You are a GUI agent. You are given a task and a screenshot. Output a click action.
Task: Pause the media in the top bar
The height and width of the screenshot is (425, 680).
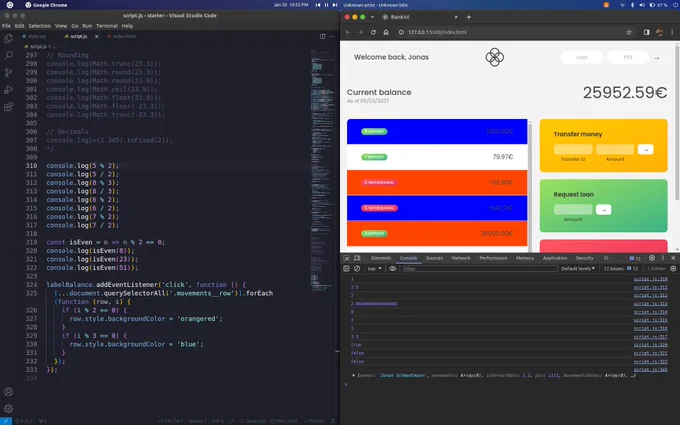pyautogui.click(x=327, y=5)
